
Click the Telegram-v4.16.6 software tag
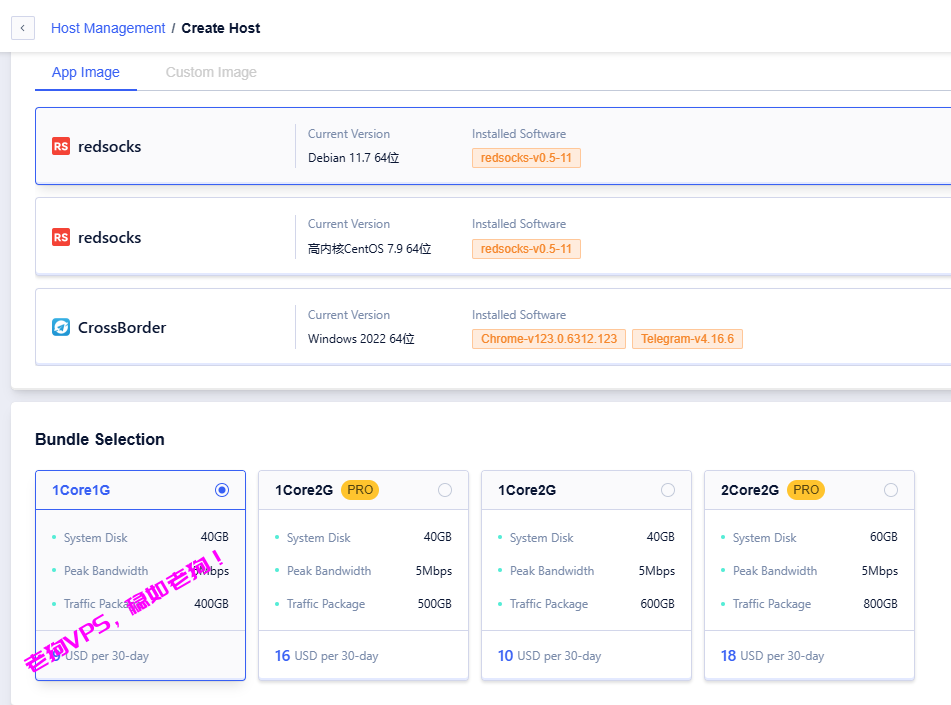687,339
